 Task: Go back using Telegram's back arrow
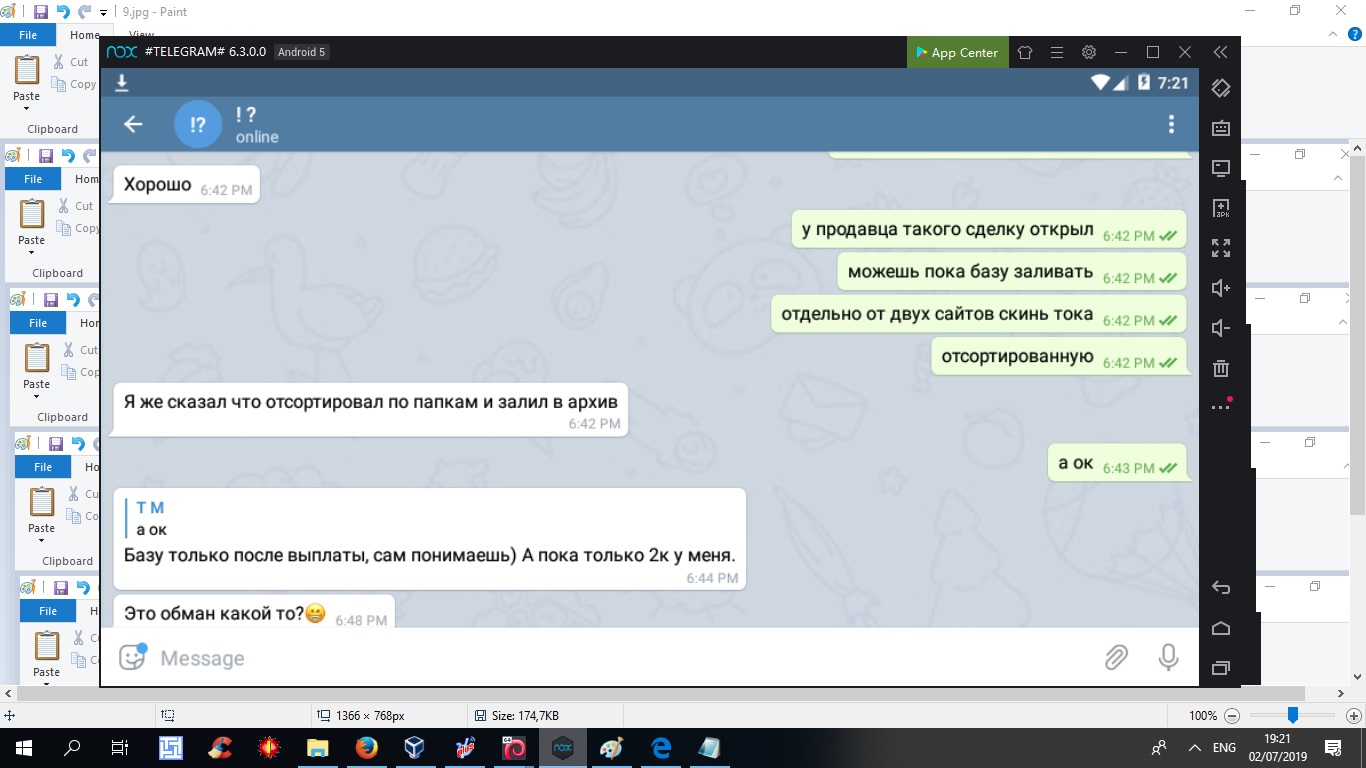point(133,124)
